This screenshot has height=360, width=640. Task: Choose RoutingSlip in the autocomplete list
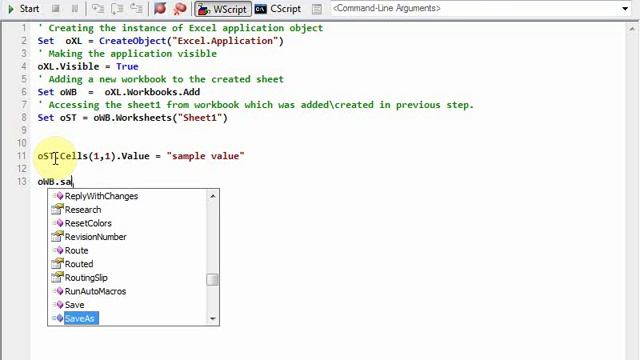pyautogui.click(x=86, y=278)
